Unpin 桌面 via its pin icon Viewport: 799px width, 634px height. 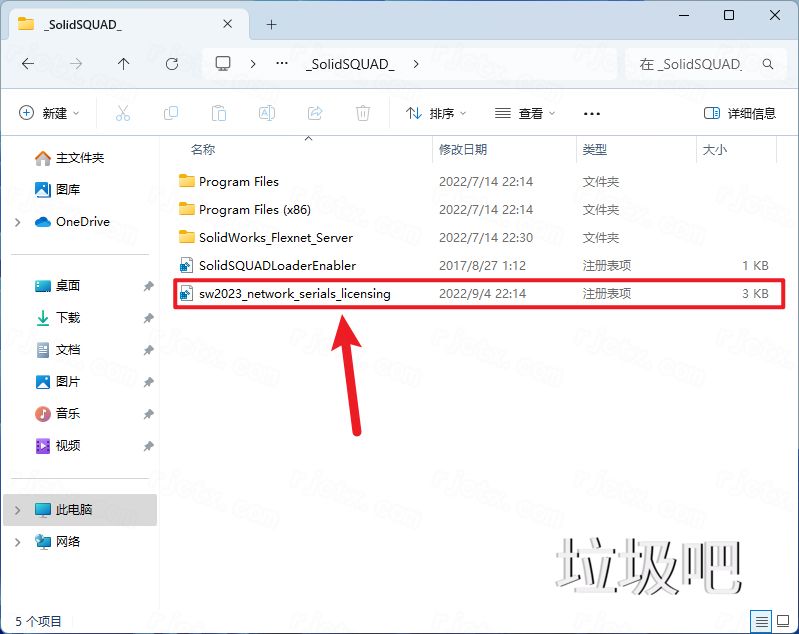[148, 286]
